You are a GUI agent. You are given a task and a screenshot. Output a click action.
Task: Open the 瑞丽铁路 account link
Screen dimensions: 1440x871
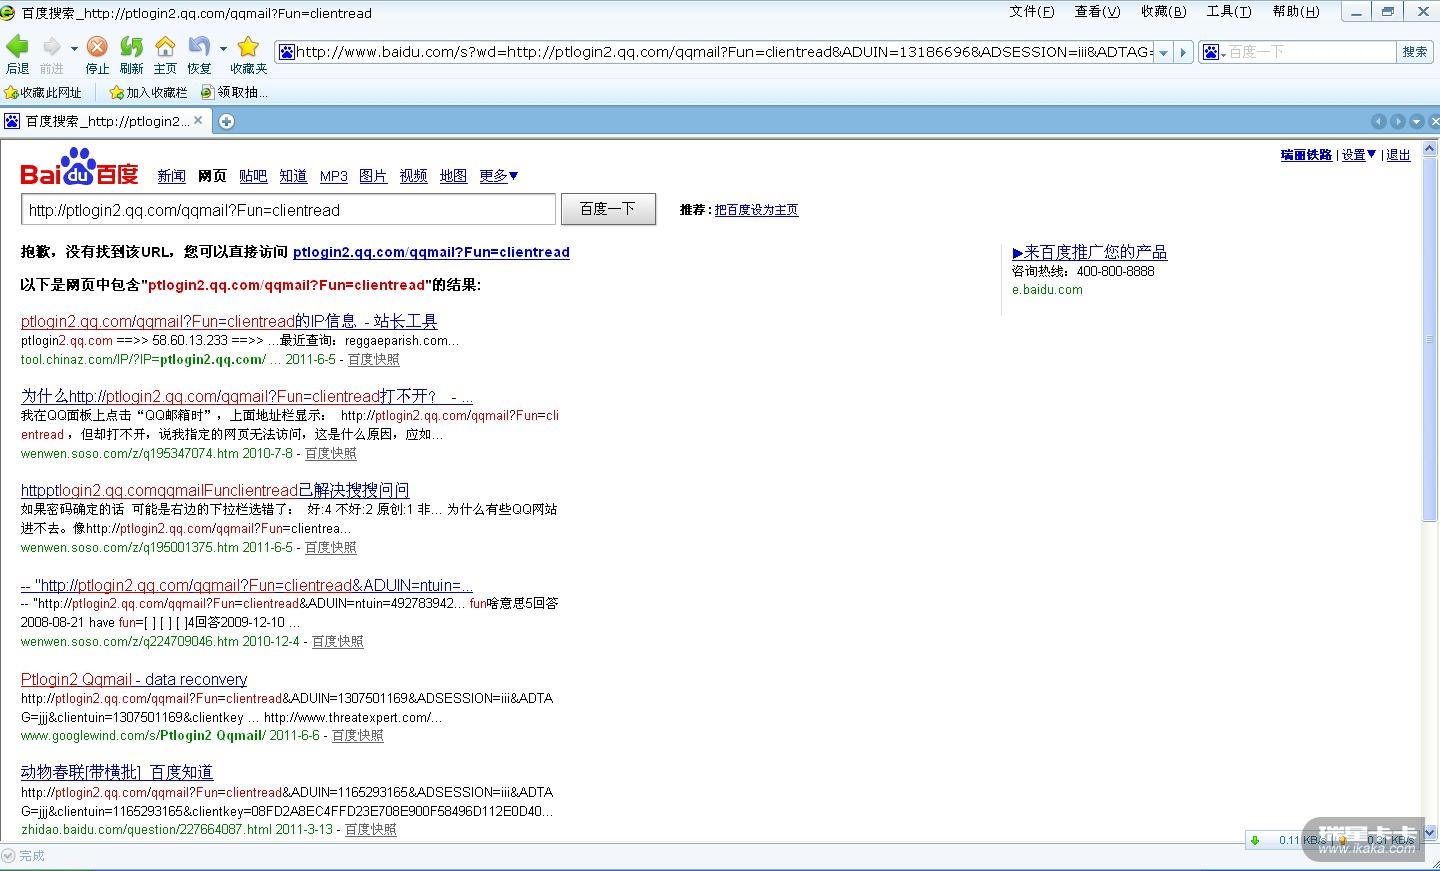[1306, 155]
